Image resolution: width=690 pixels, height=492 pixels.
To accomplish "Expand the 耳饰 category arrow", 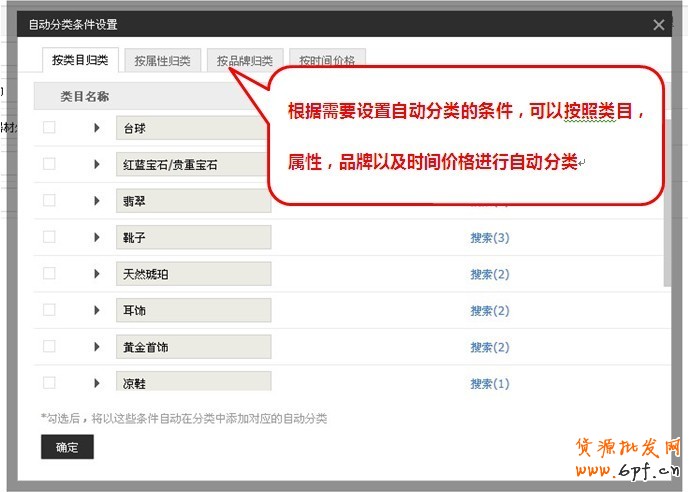I will click(x=97, y=310).
